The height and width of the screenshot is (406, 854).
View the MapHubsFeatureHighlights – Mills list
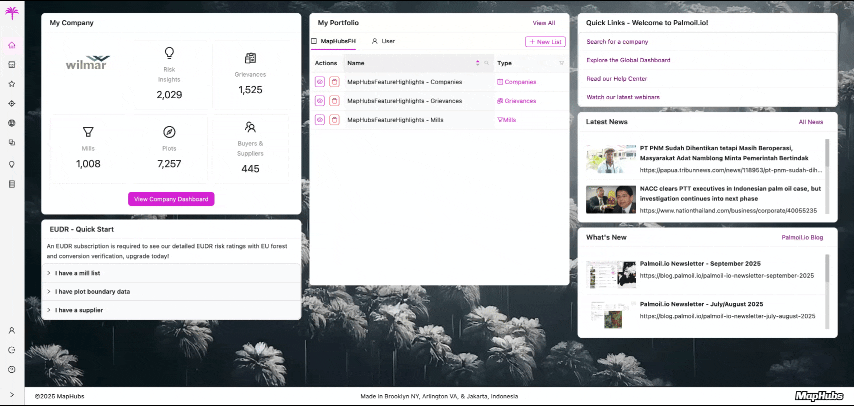(x=320, y=120)
